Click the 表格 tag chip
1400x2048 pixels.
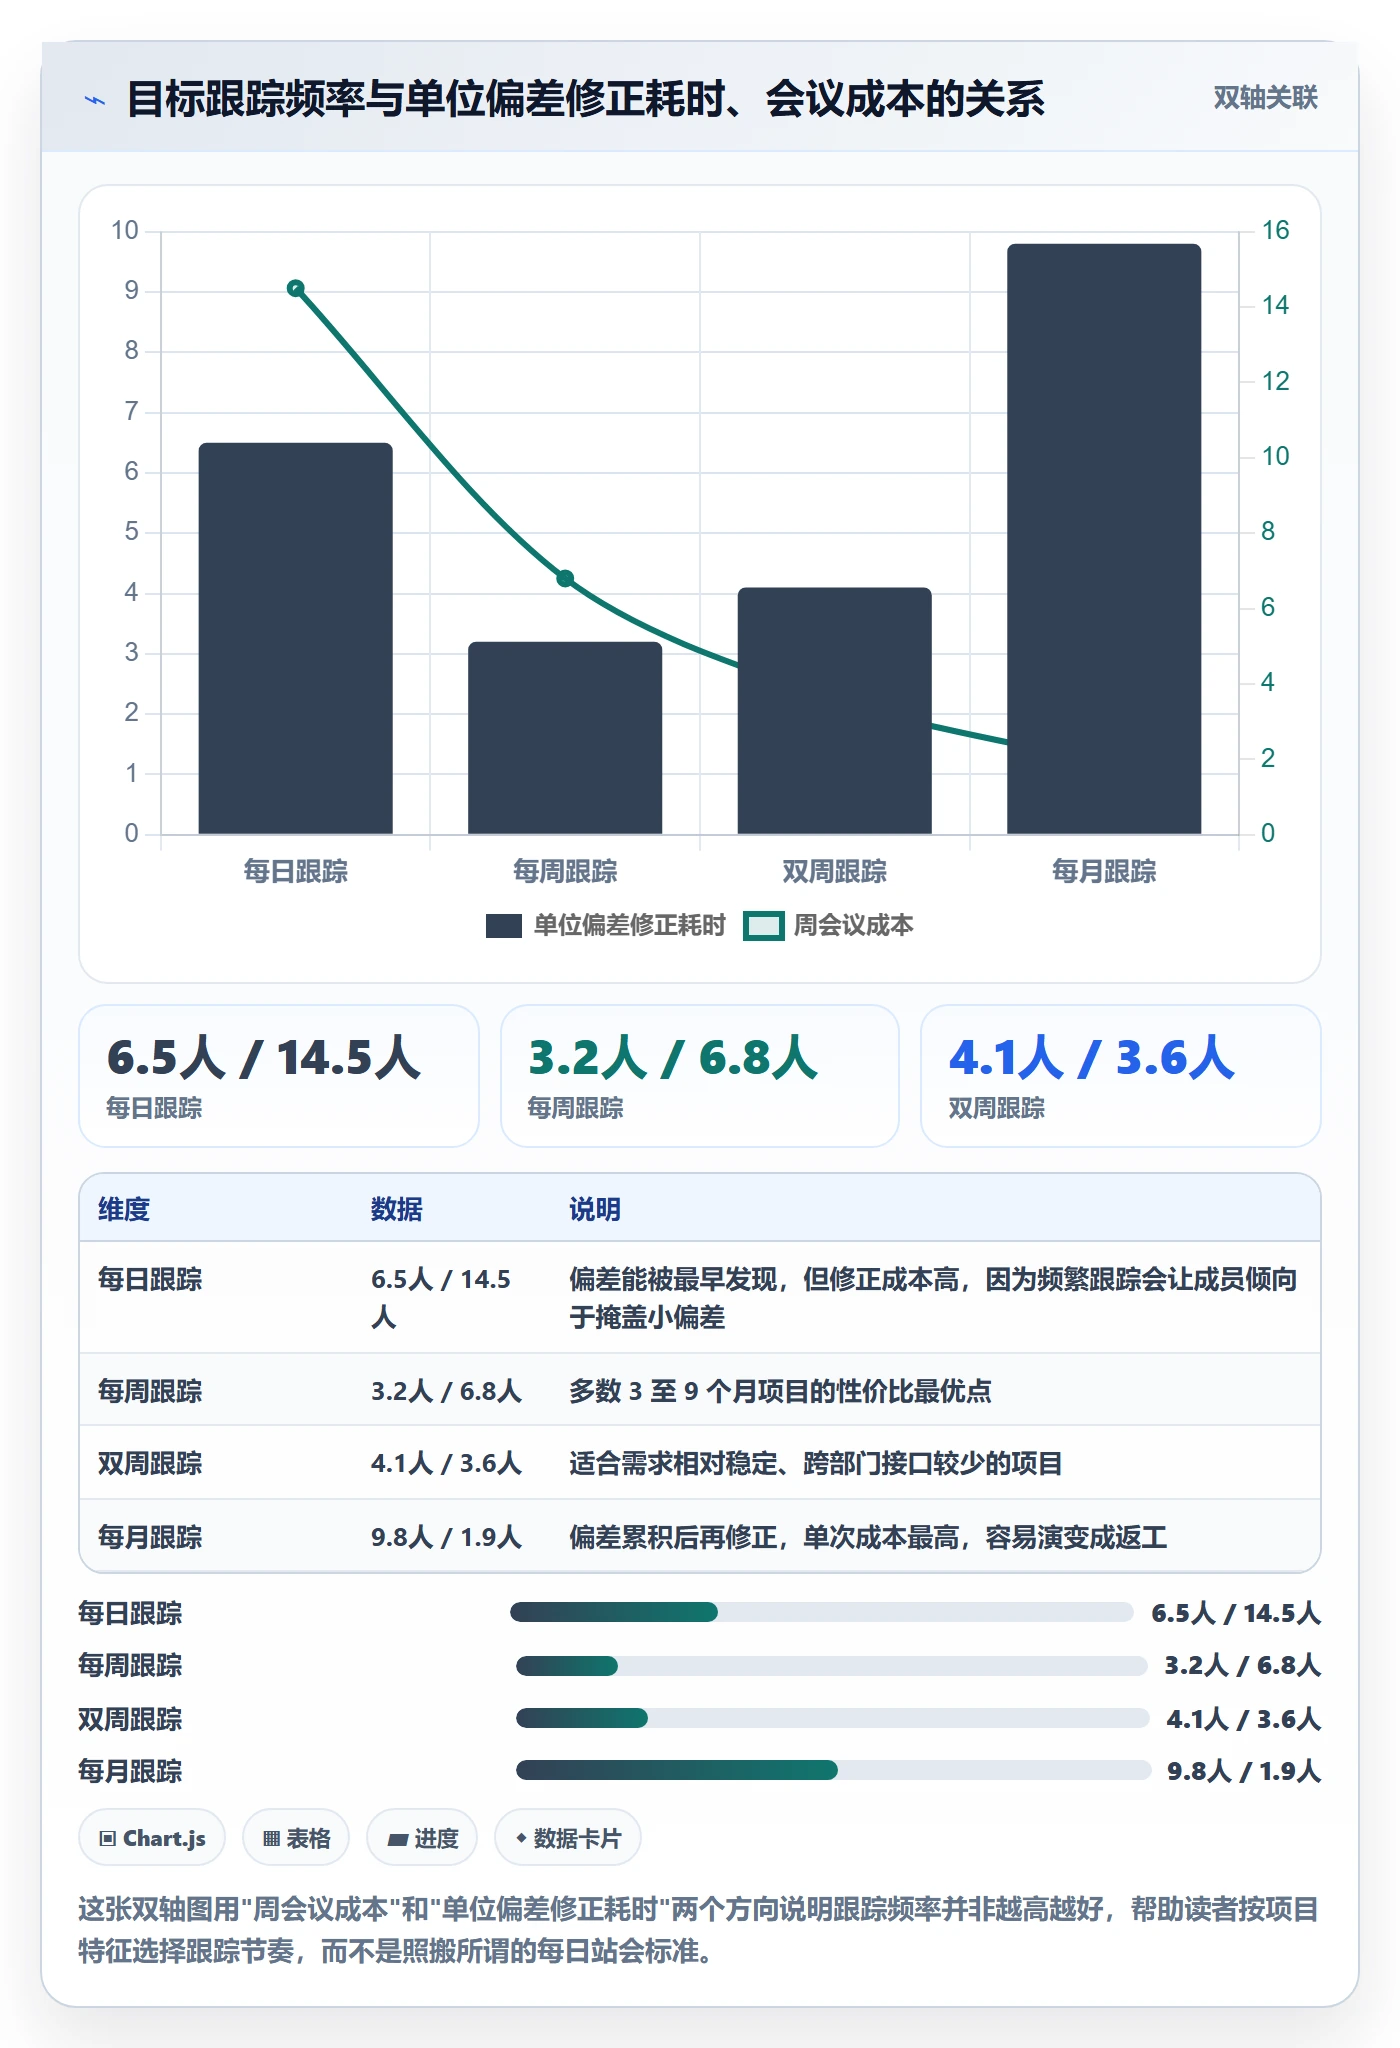tap(296, 1838)
